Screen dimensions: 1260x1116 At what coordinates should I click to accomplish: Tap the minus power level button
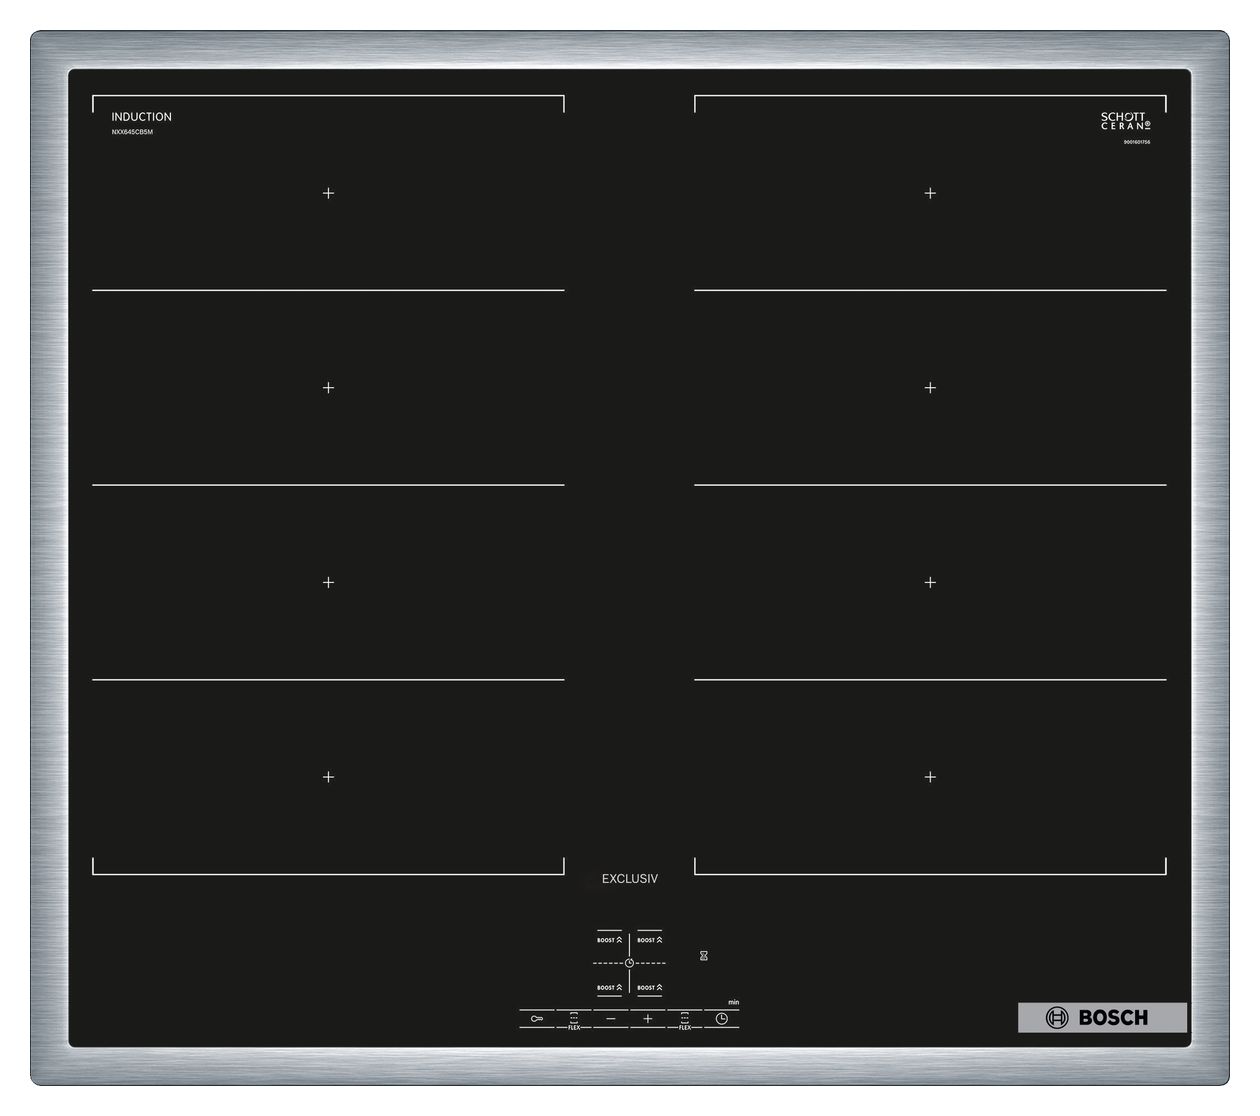pos(611,1019)
